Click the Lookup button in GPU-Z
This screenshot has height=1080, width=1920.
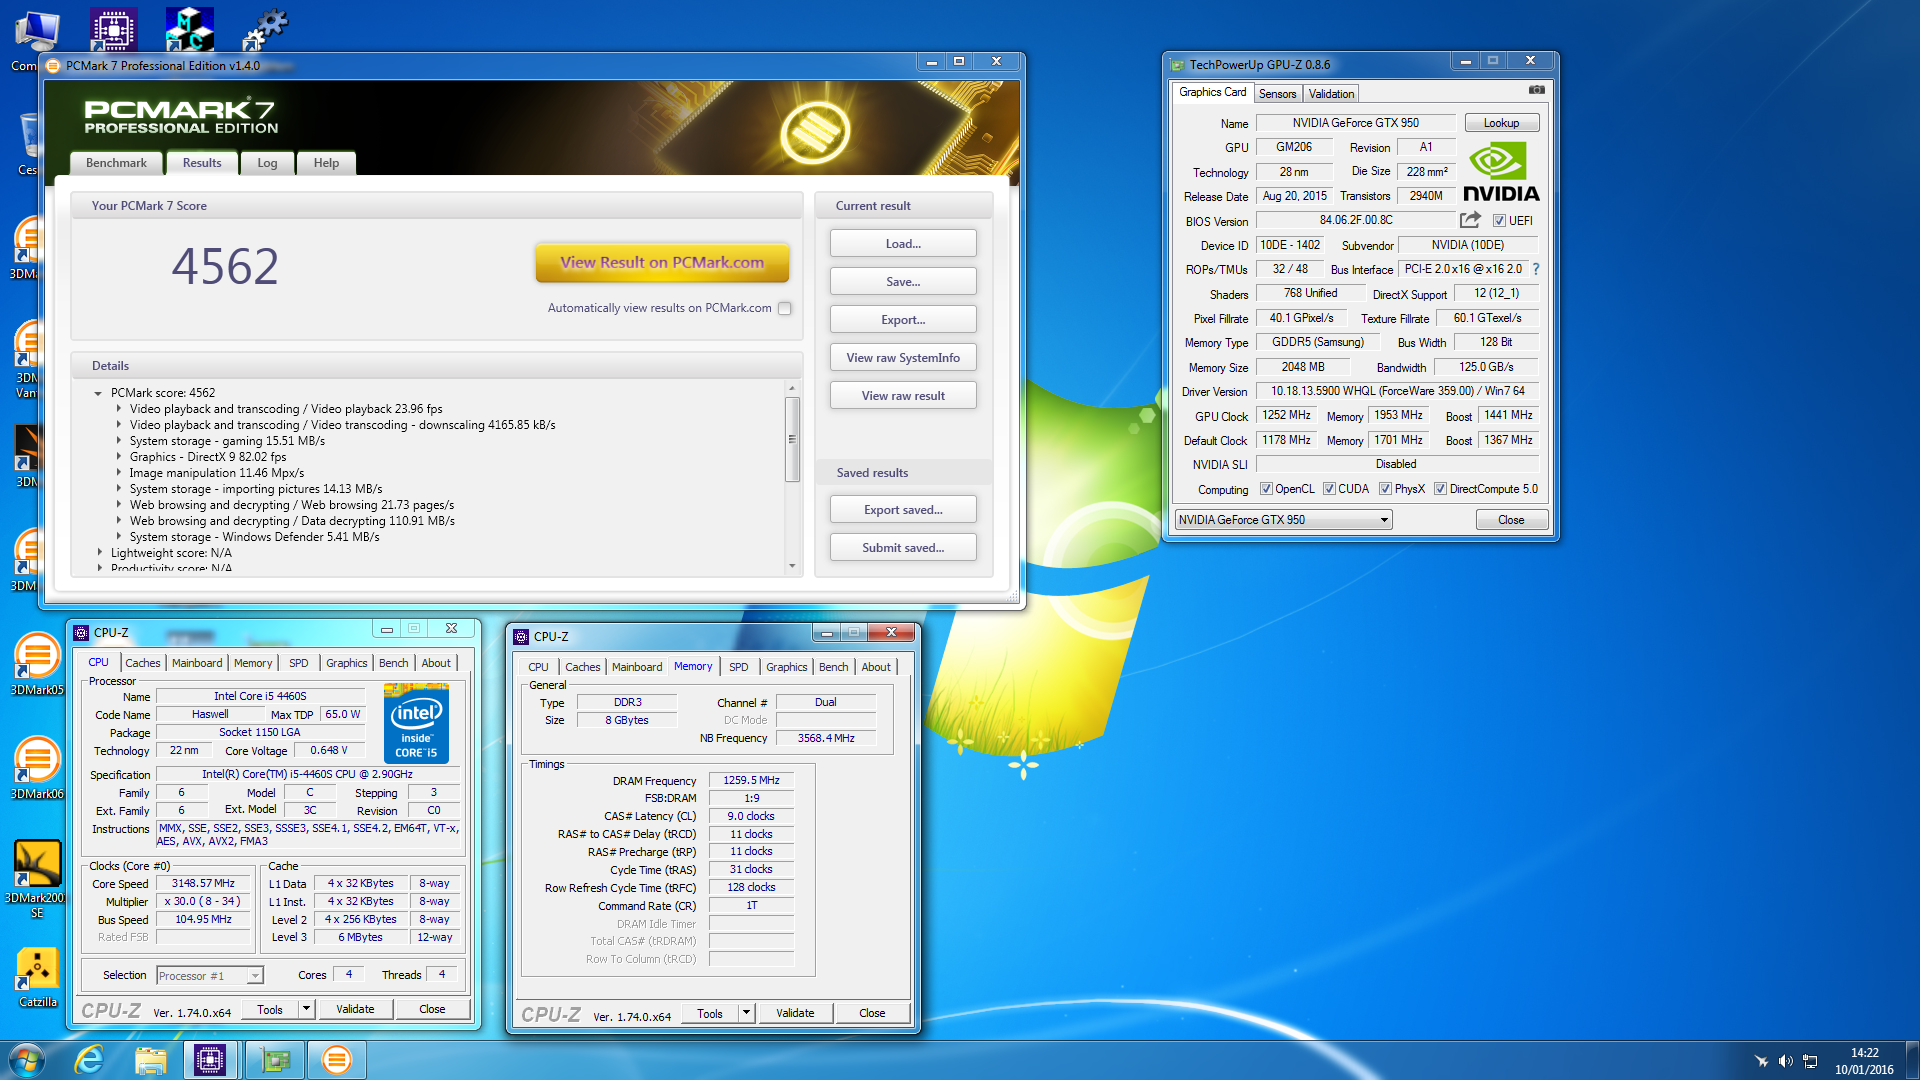1501,123
